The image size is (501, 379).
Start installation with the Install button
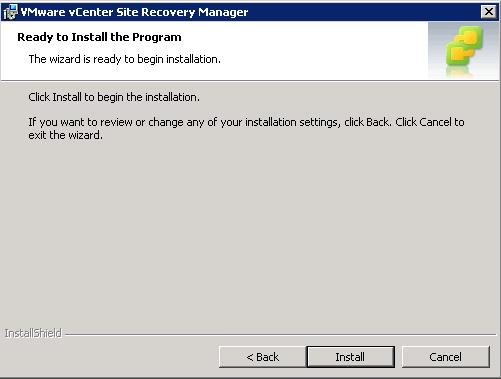click(351, 357)
